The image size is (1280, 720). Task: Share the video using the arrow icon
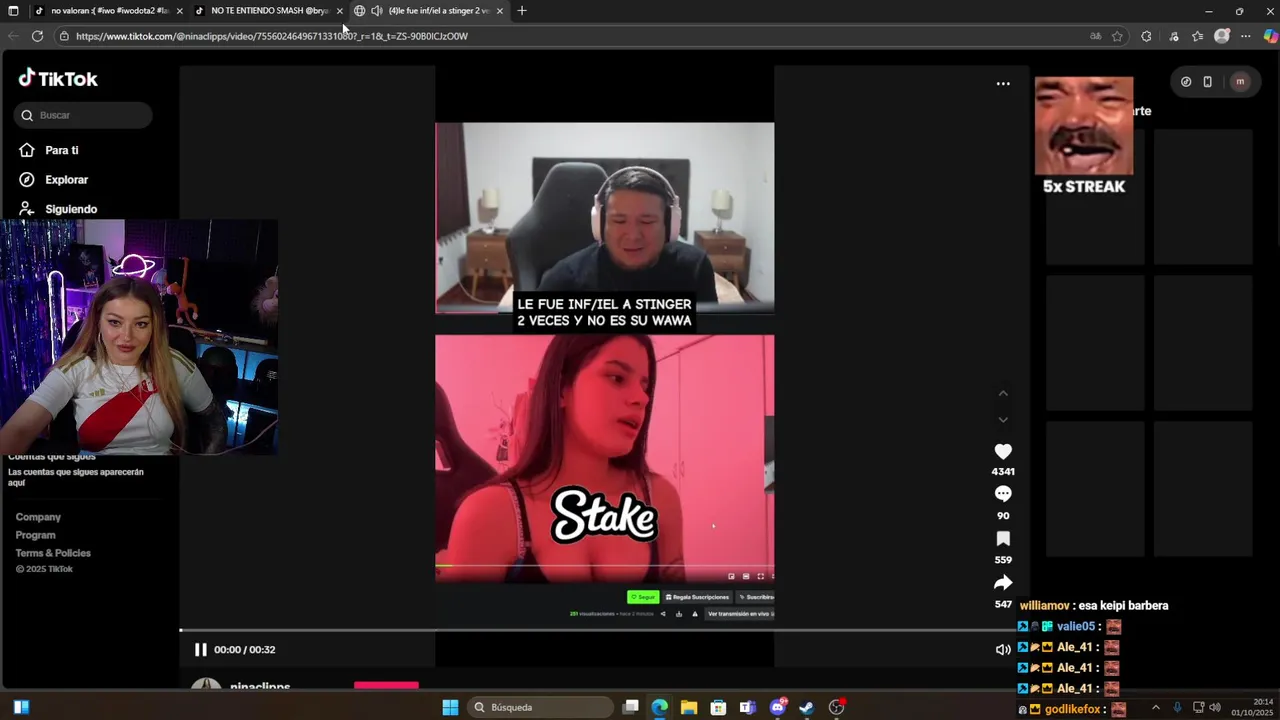click(1003, 583)
